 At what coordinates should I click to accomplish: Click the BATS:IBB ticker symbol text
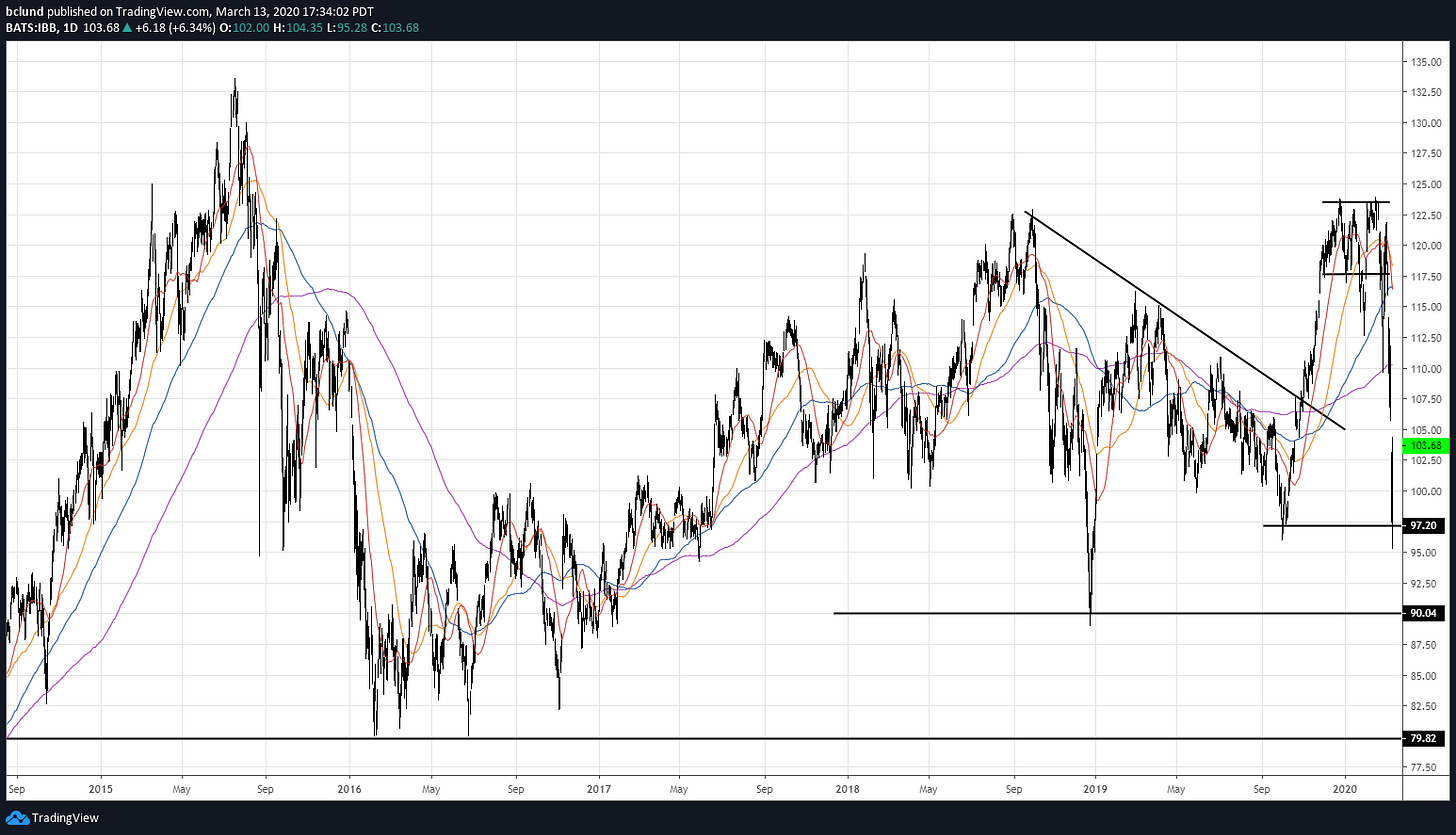[27, 26]
